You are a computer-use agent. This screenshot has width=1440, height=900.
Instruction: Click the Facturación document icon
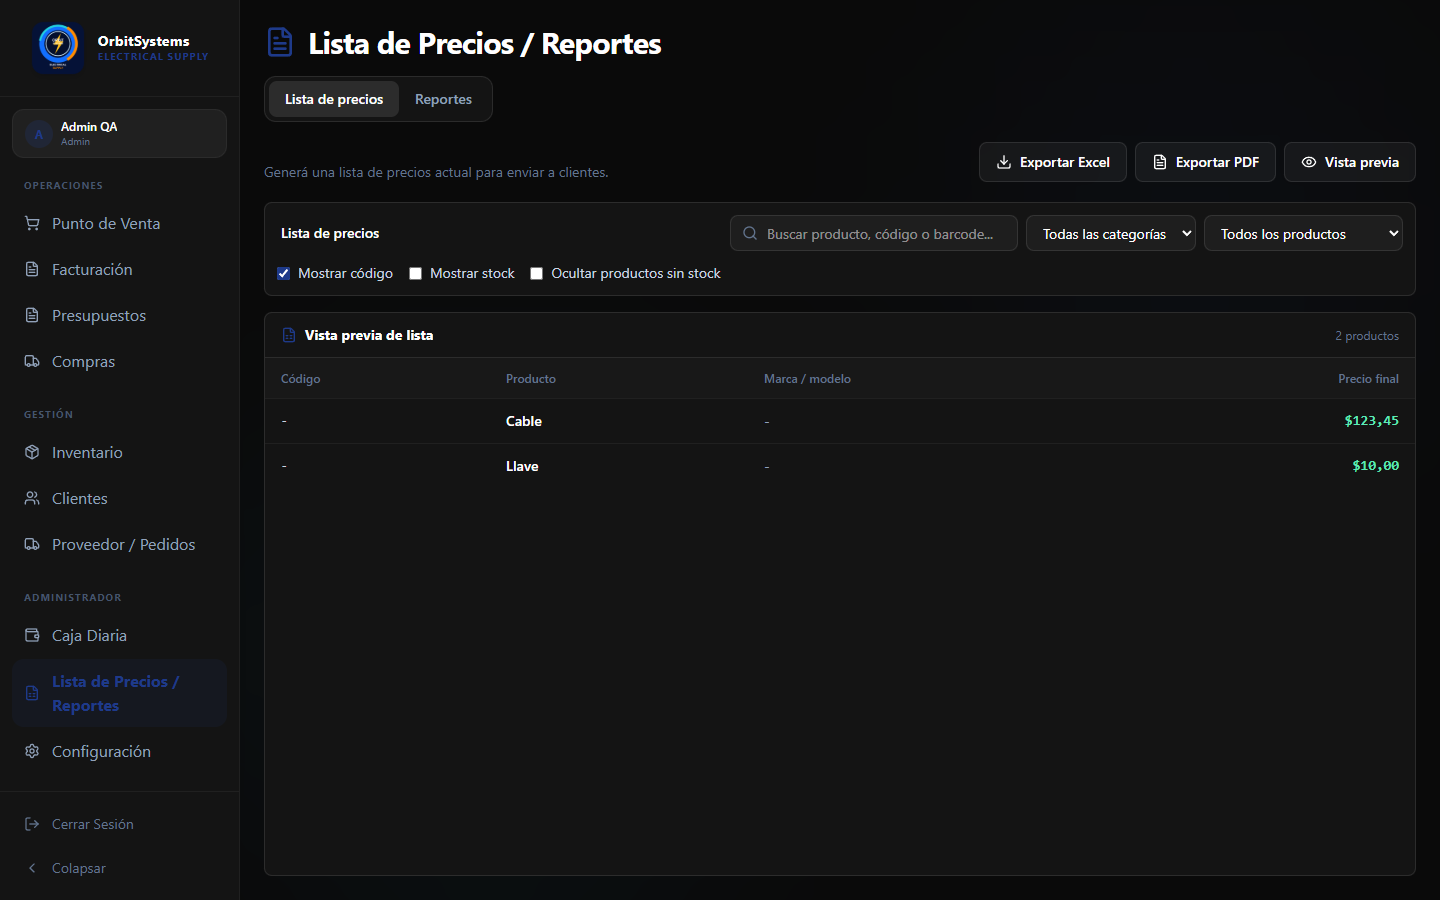[x=32, y=269]
